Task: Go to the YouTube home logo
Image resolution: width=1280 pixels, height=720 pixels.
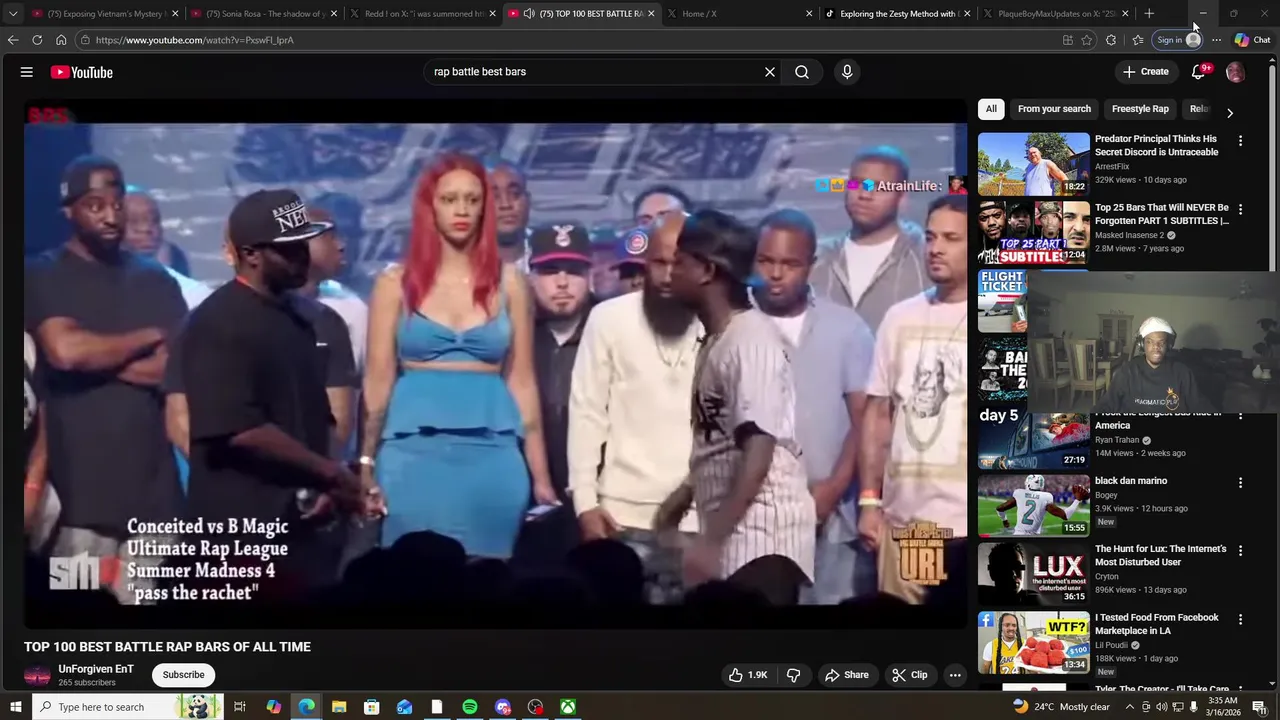Action: pos(81,72)
